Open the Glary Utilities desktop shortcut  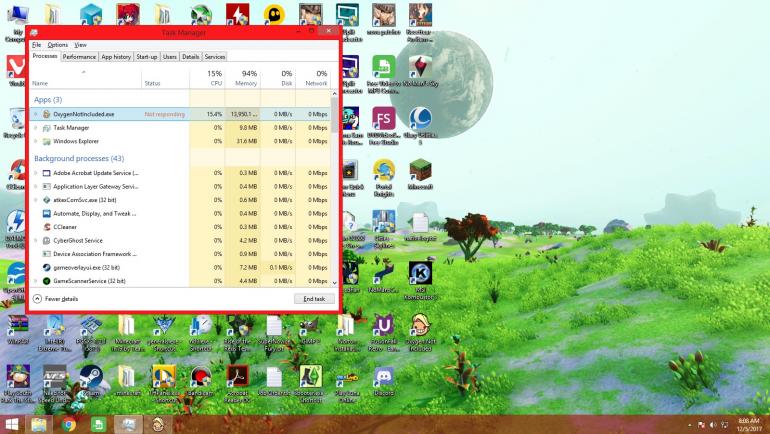tap(420, 126)
